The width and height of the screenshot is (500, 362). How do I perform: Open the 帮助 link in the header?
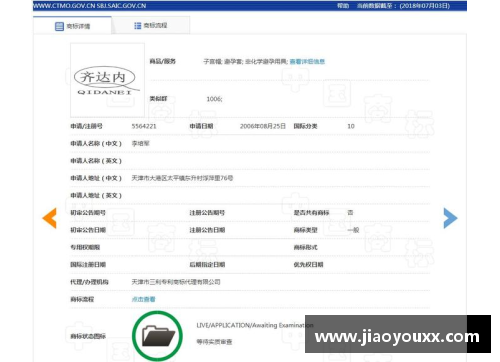(343, 6)
